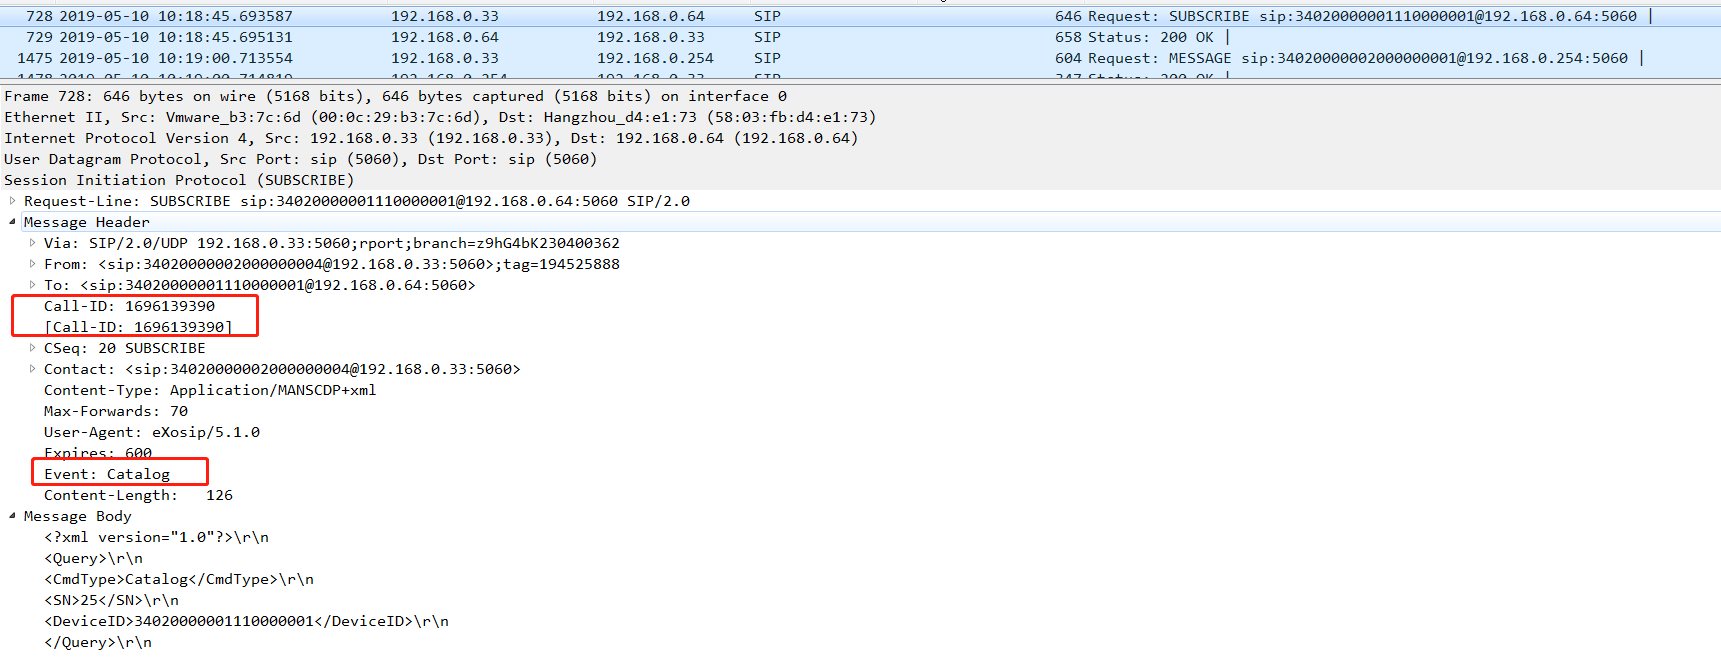Select packet 729 Status 200 OK row
The width and height of the screenshot is (1721, 665).
click(x=860, y=37)
